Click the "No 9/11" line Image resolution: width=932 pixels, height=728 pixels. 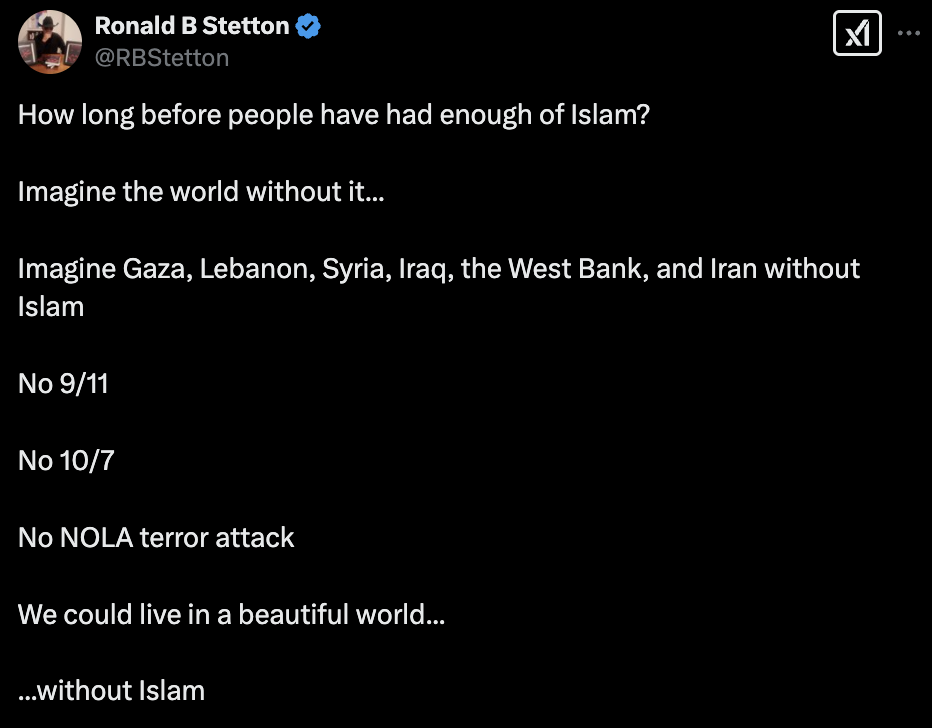click(x=63, y=383)
